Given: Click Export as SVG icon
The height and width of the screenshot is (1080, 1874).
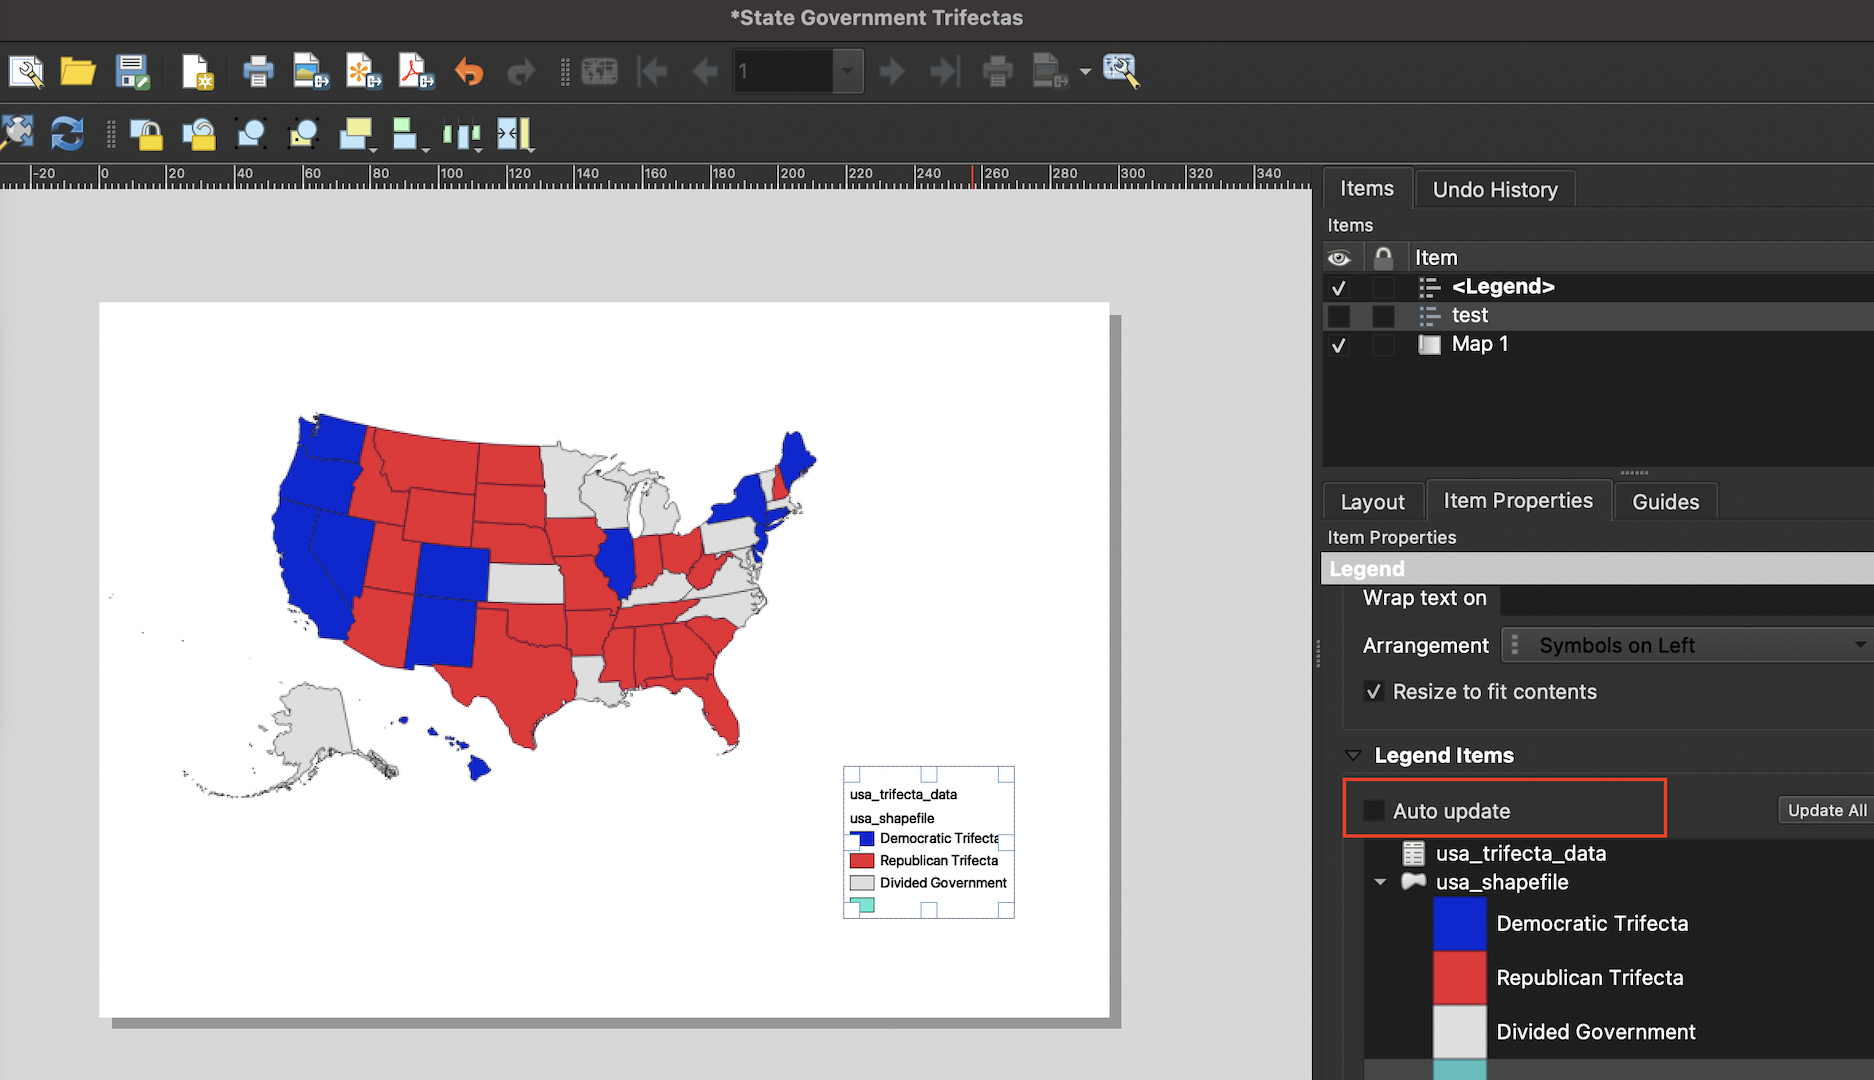Looking at the screenshot, I should 363,72.
